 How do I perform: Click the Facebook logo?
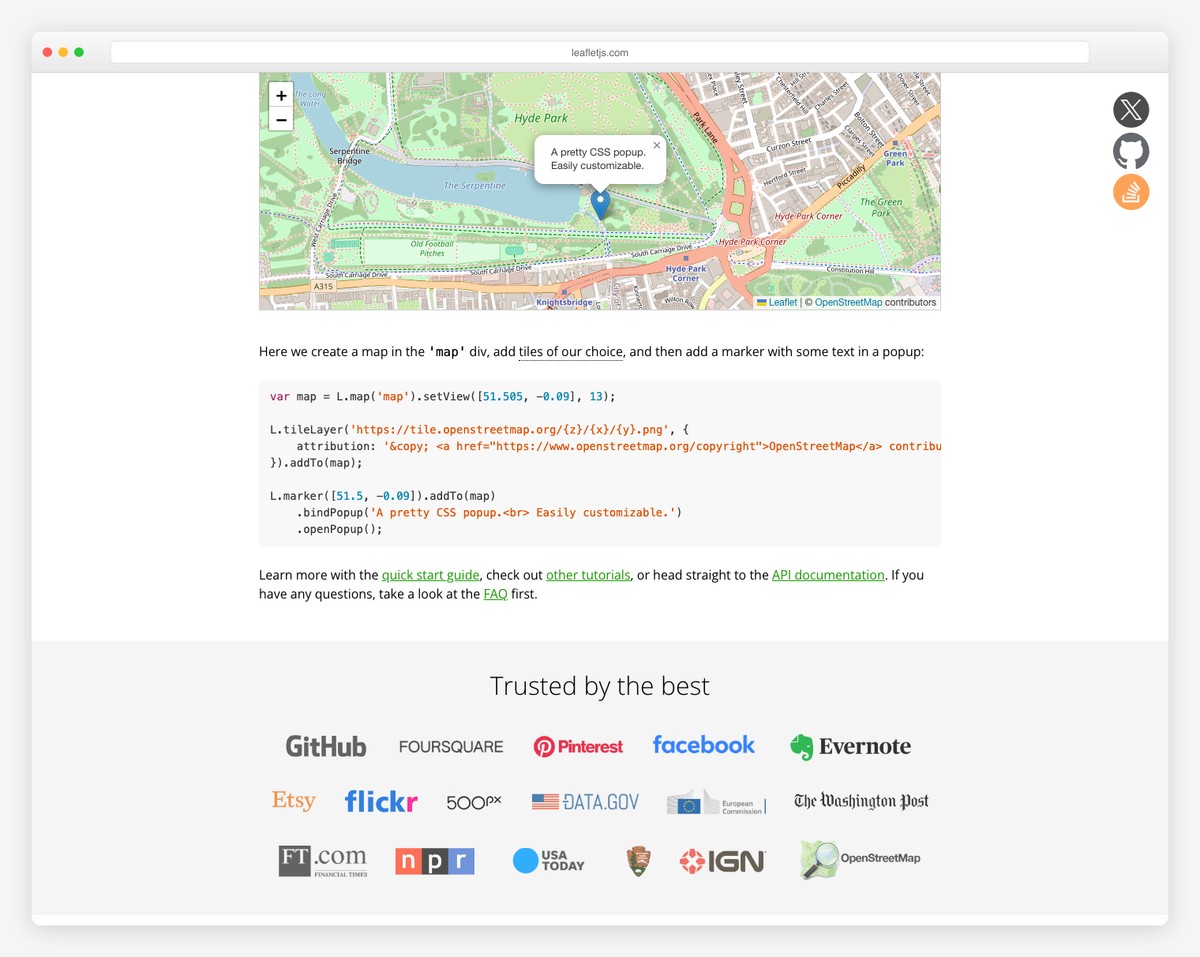pos(704,744)
